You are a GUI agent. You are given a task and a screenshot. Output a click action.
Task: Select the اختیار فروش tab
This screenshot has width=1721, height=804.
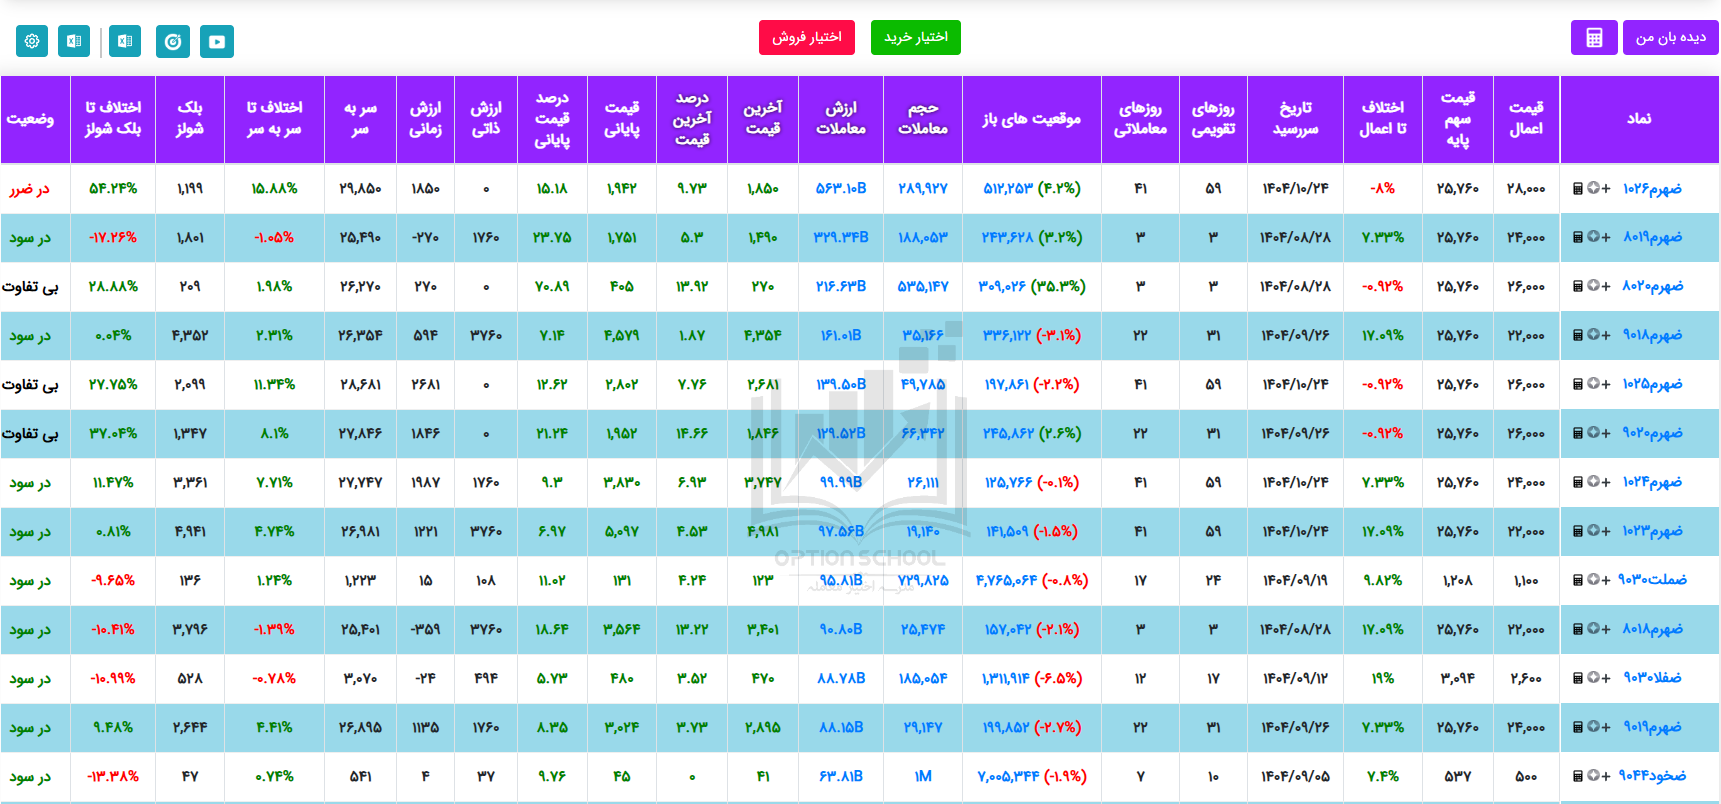(806, 37)
